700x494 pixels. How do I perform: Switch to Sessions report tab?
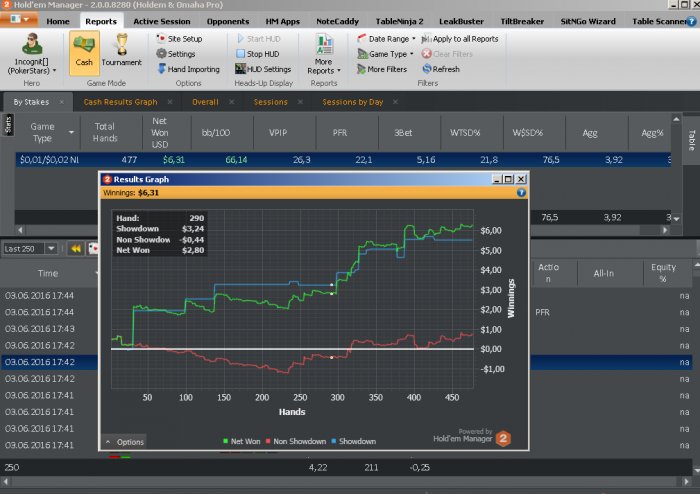[x=271, y=102]
